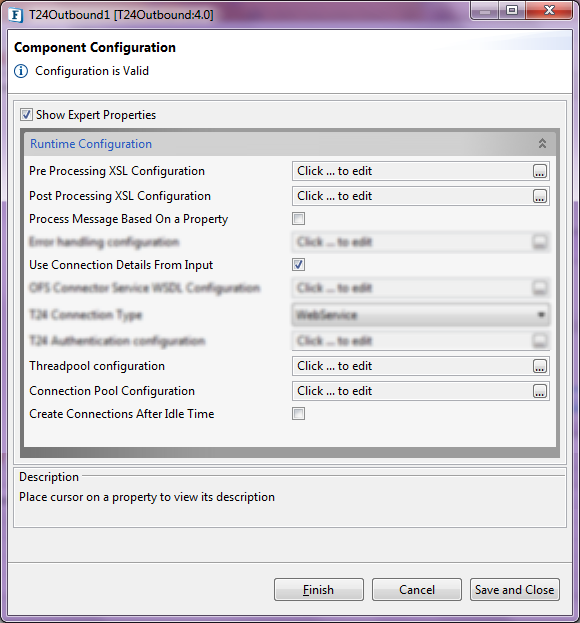Screen dimensions: 580x623
Task: Click the T24Outbound1 window title icon
Action: pyautogui.click(x=16, y=15)
